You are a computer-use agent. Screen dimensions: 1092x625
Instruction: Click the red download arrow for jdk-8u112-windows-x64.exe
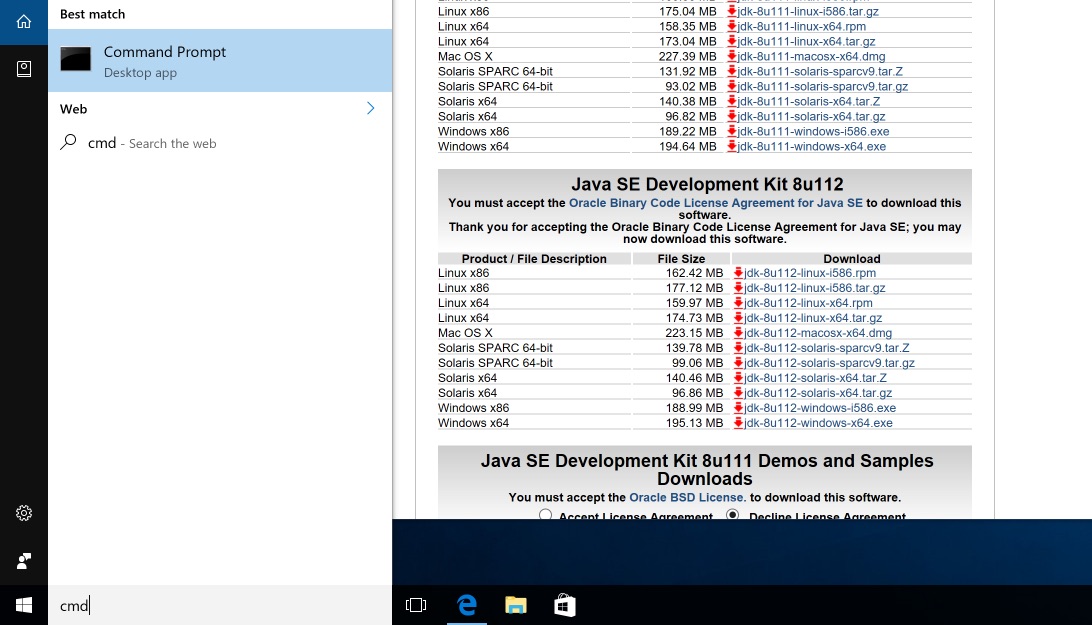(738, 423)
